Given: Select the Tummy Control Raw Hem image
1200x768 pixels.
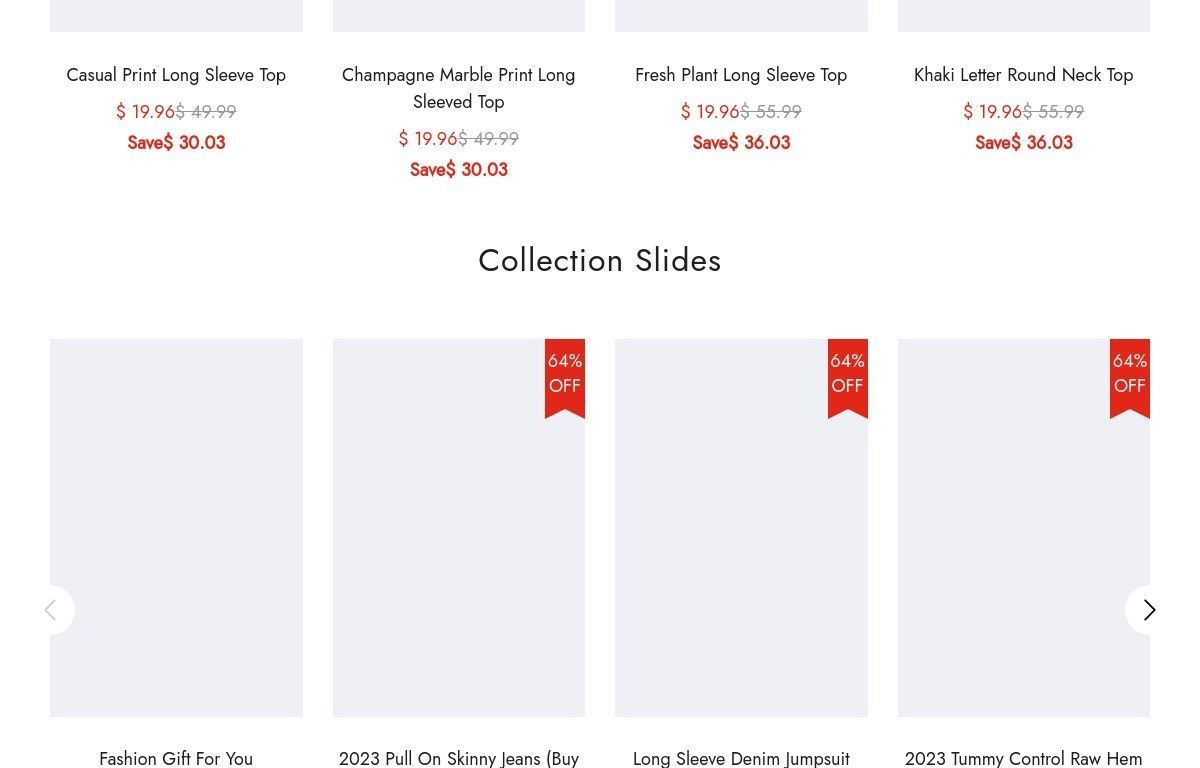Looking at the screenshot, I should click(1023, 528).
